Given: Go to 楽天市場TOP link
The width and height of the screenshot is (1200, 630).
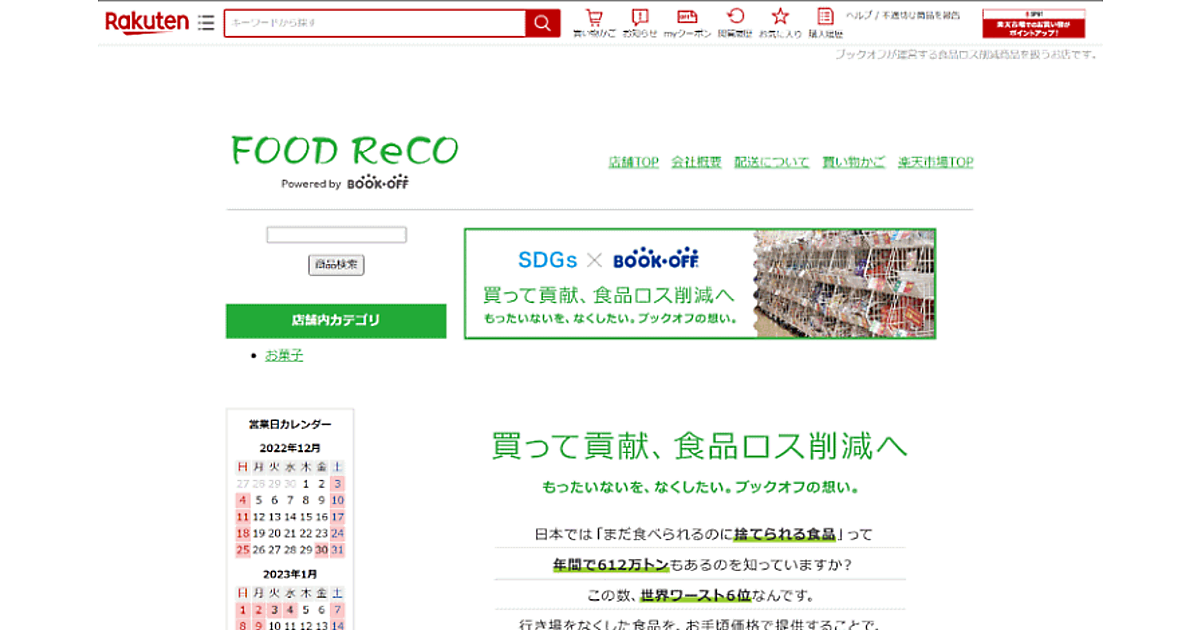Looking at the screenshot, I should (x=935, y=162).
